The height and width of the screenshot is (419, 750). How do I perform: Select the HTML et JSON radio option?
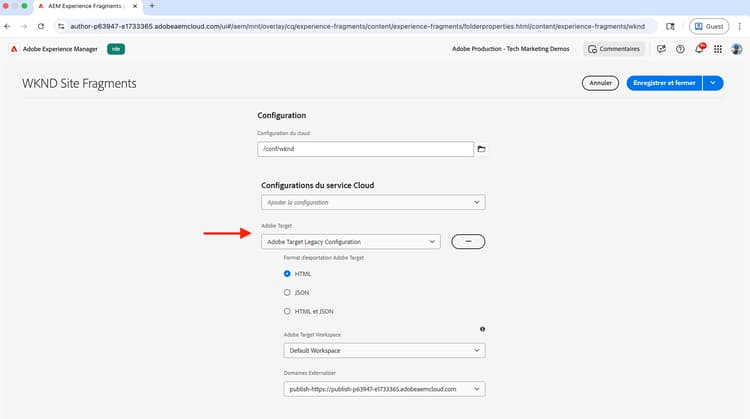287,311
